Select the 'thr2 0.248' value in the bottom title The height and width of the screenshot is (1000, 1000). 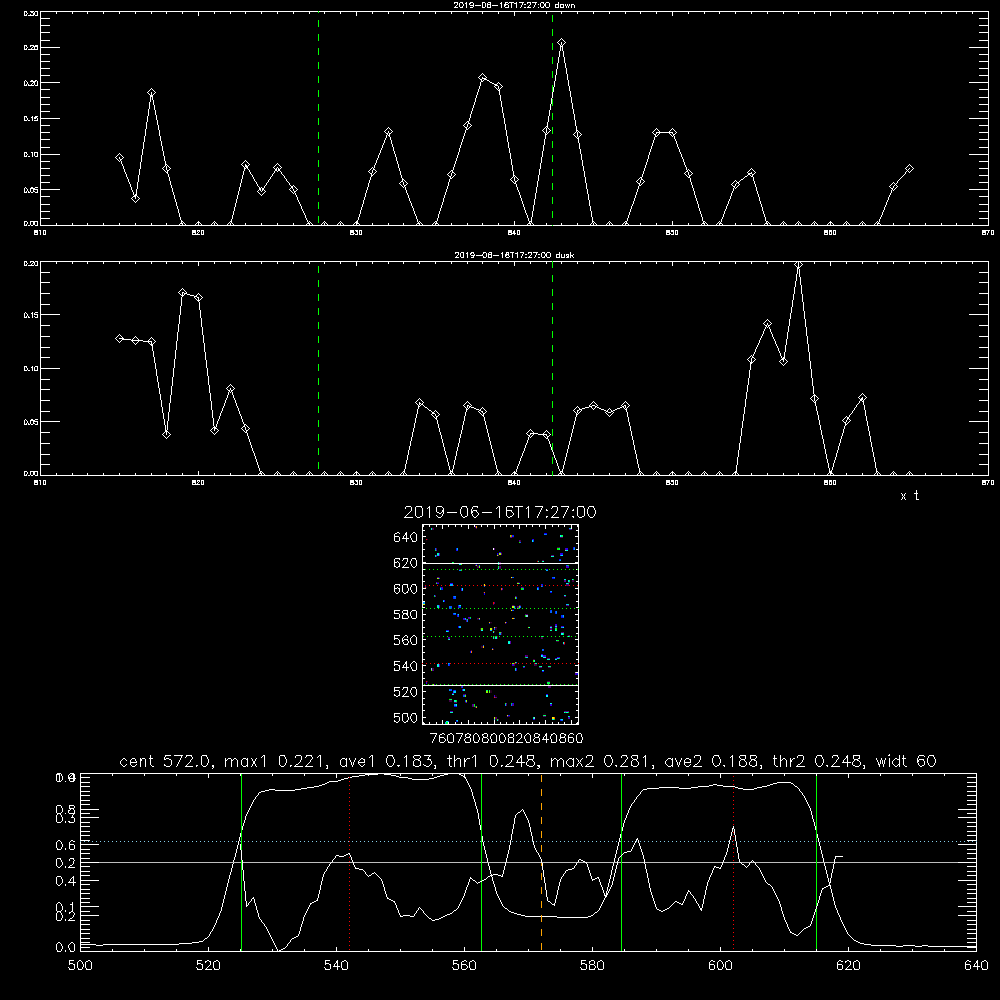click(x=818, y=761)
